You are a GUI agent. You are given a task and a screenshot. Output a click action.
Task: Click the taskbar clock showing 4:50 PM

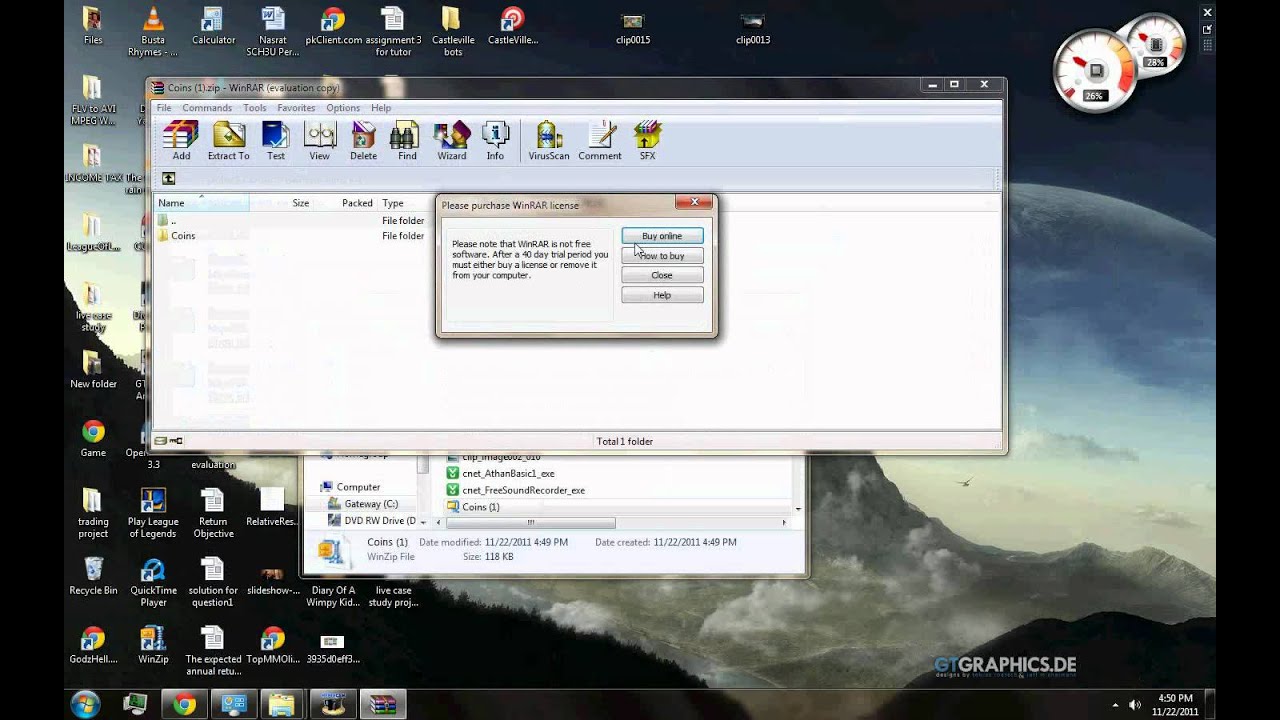click(x=1175, y=704)
